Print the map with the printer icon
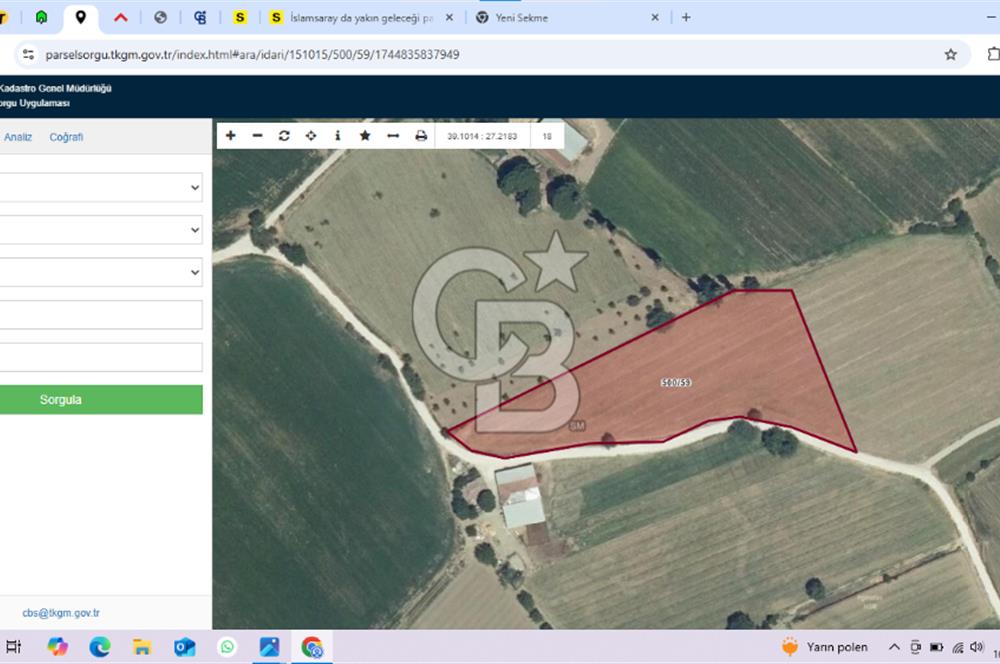The width and height of the screenshot is (1000, 664). pos(421,135)
